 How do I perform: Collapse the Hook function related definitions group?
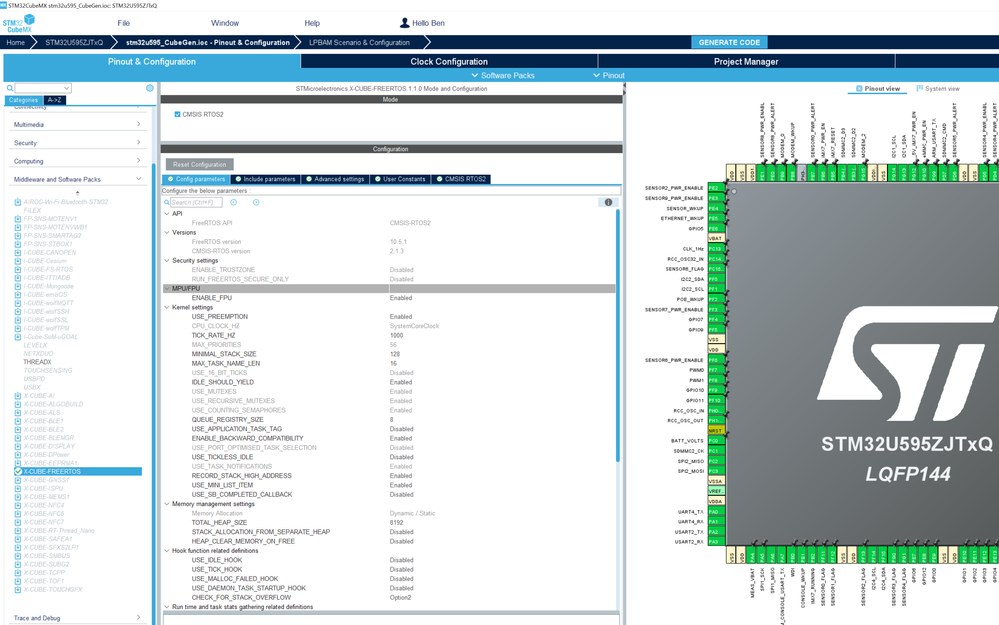167,550
